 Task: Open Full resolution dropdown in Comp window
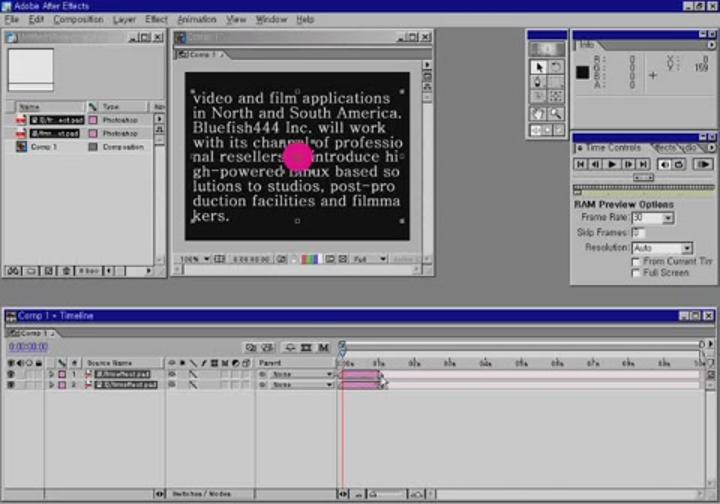(x=370, y=259)
